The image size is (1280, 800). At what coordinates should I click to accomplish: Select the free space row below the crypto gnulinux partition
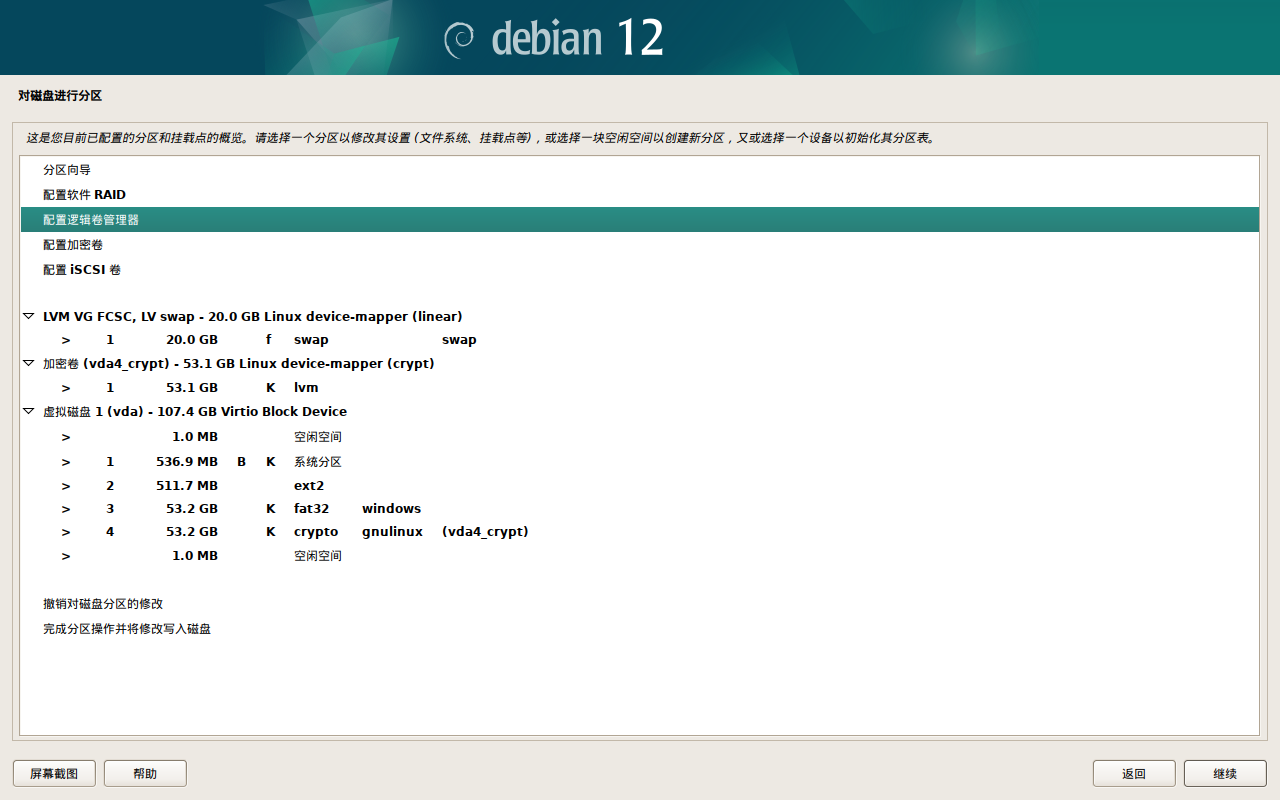tap(639, 556)
